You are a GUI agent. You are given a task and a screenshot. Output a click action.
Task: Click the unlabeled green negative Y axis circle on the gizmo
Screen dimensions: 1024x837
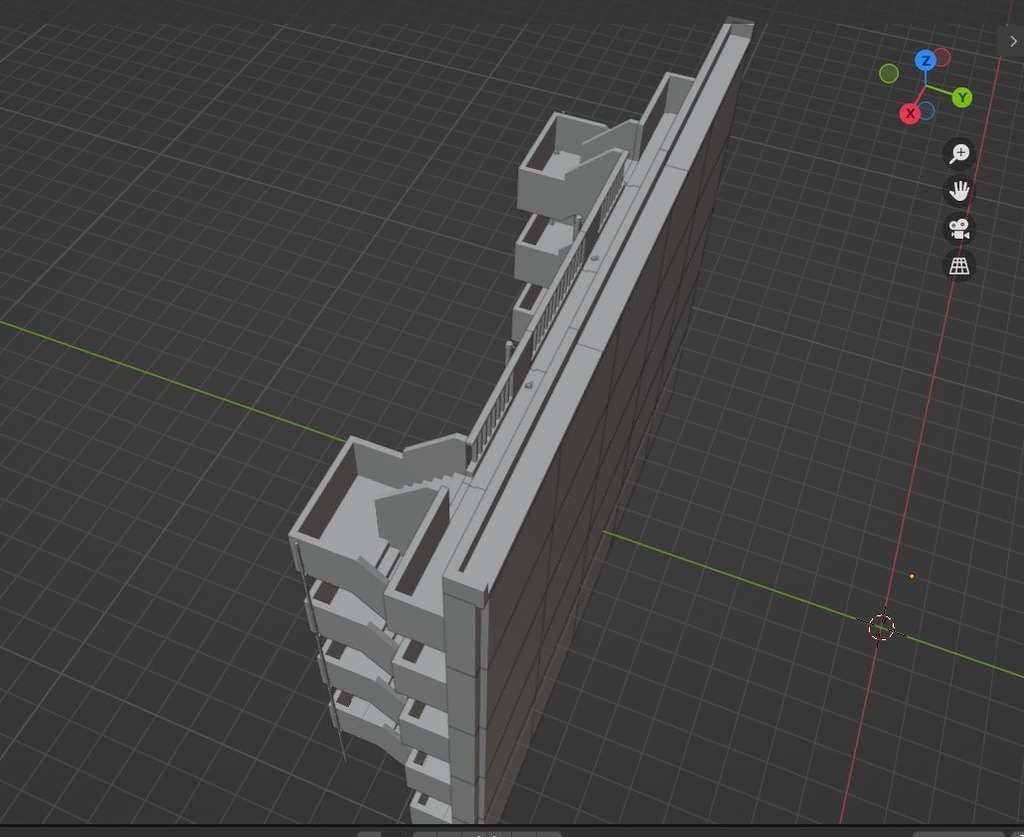pyautogui.click(x=889, y=74)
